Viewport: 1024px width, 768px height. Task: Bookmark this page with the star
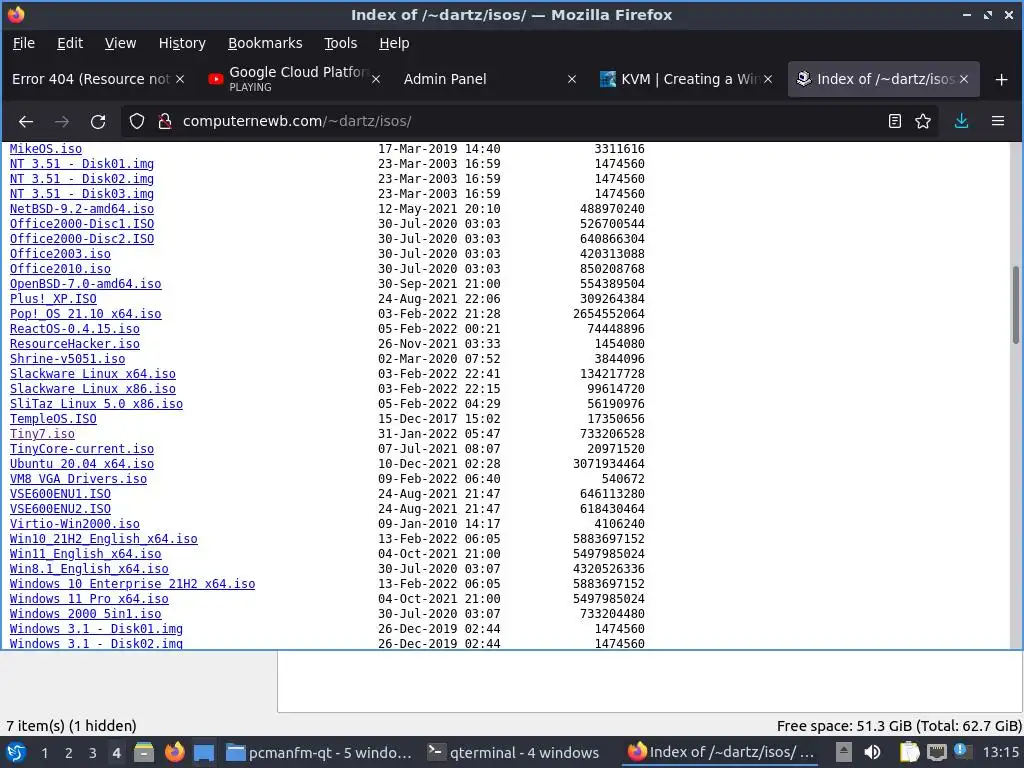click(x=923, y=121)
